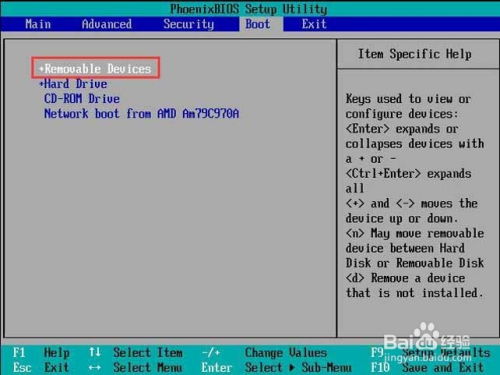Click the Esc Exit key hint

pos(41,367)
